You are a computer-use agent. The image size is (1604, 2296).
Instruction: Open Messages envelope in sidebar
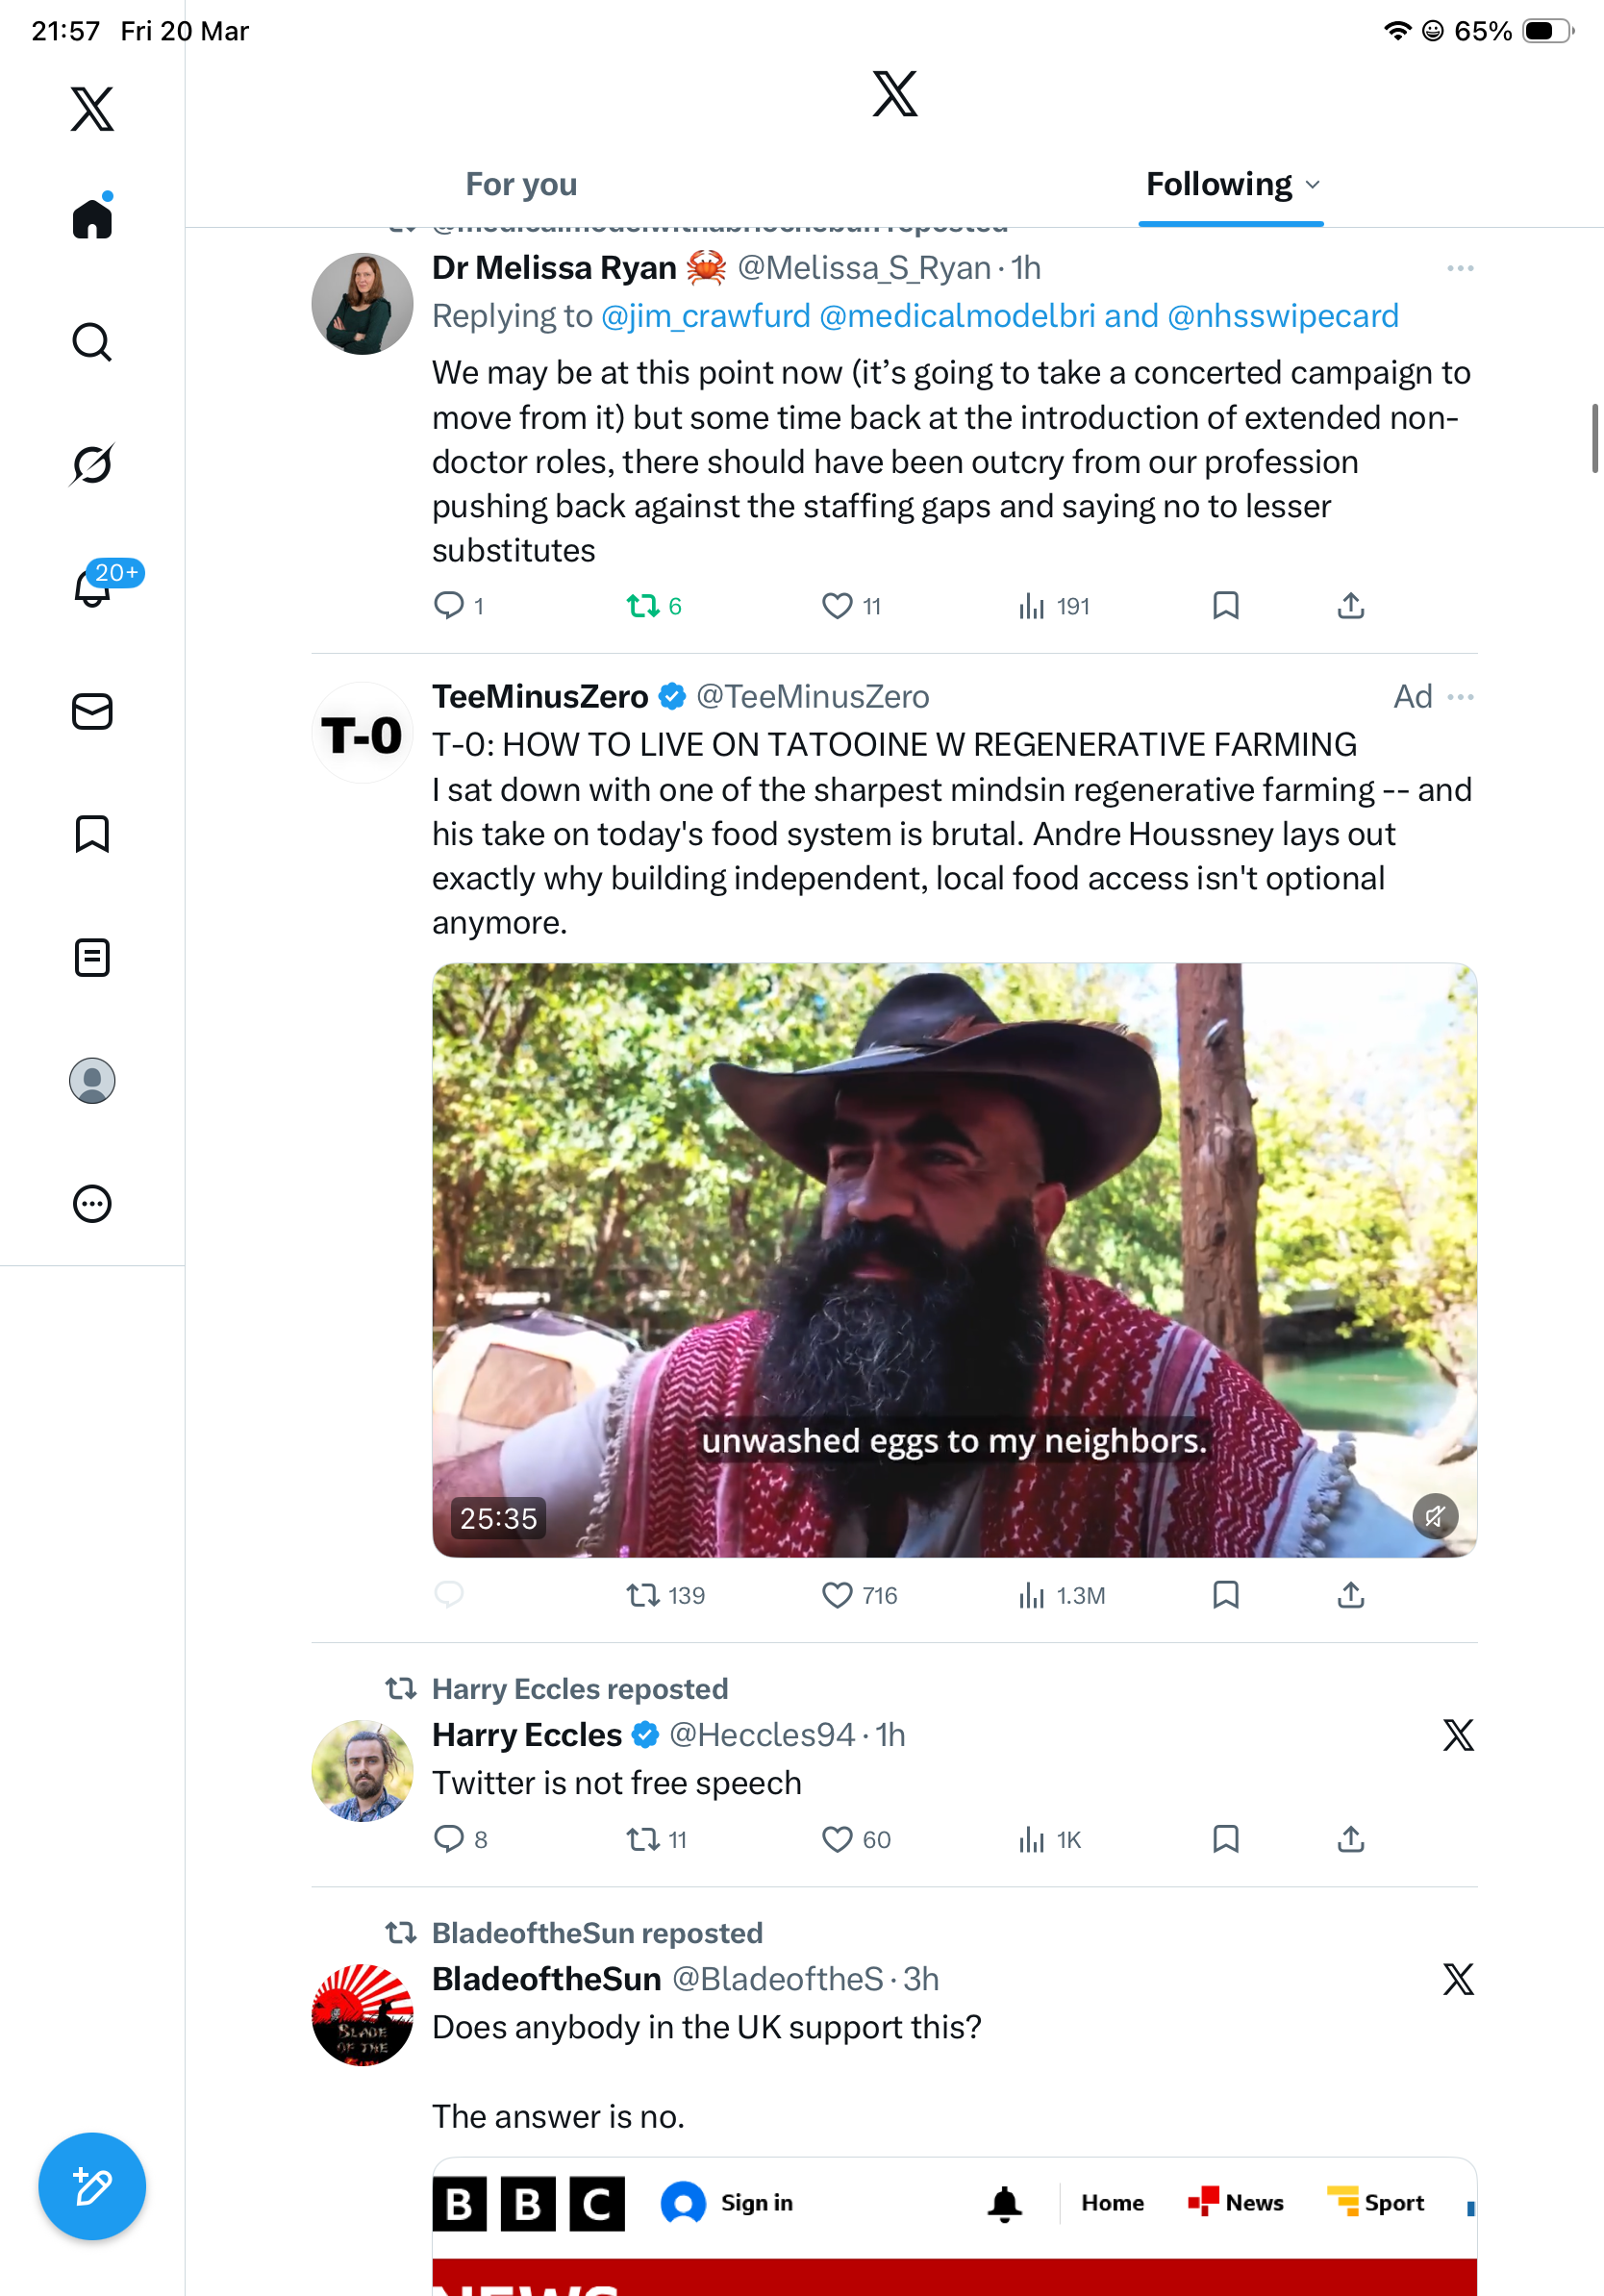[92, 712]
